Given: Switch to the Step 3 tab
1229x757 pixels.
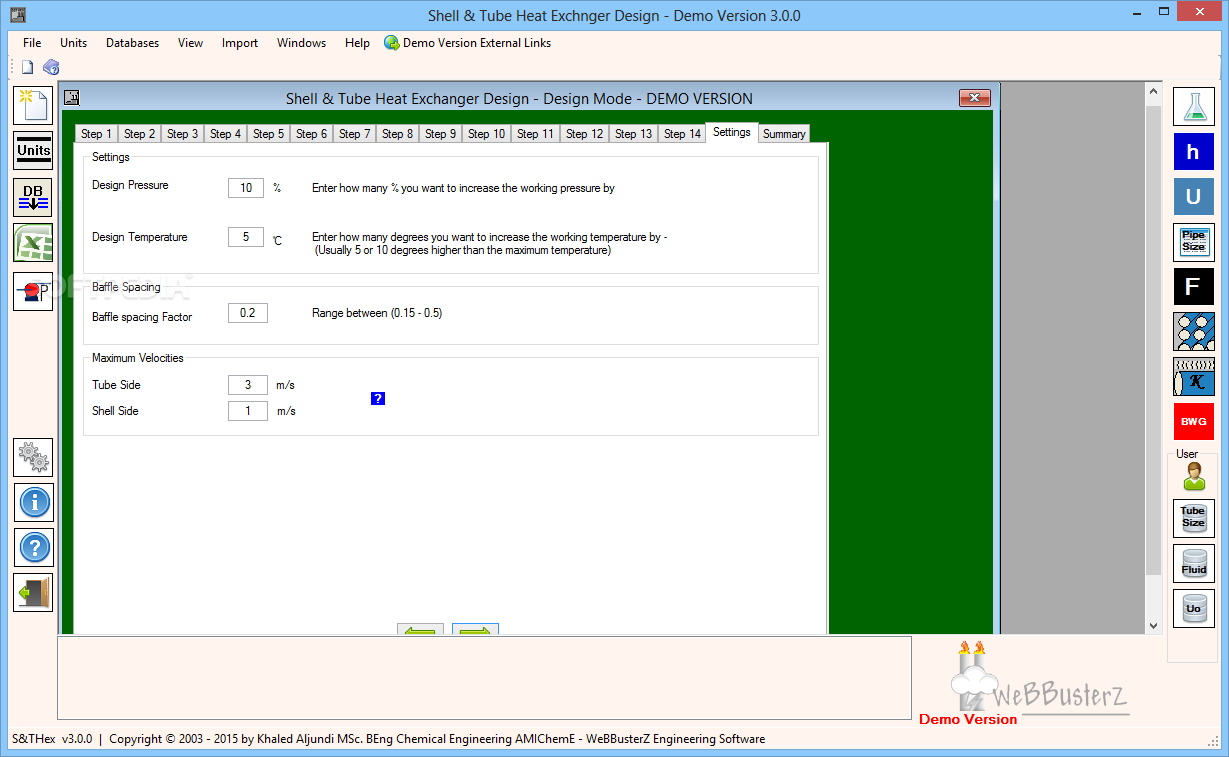Looking at the screenshot, I should click(x=182, y=134).
